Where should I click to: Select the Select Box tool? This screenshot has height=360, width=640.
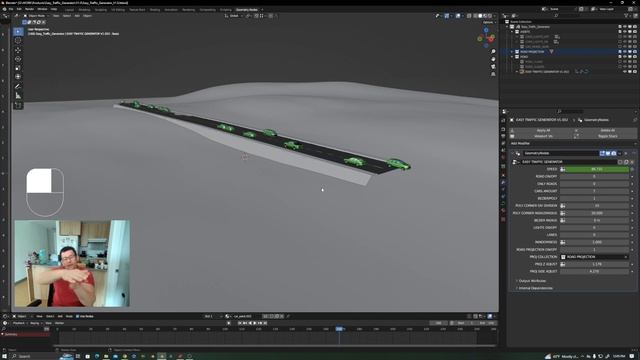18,31
